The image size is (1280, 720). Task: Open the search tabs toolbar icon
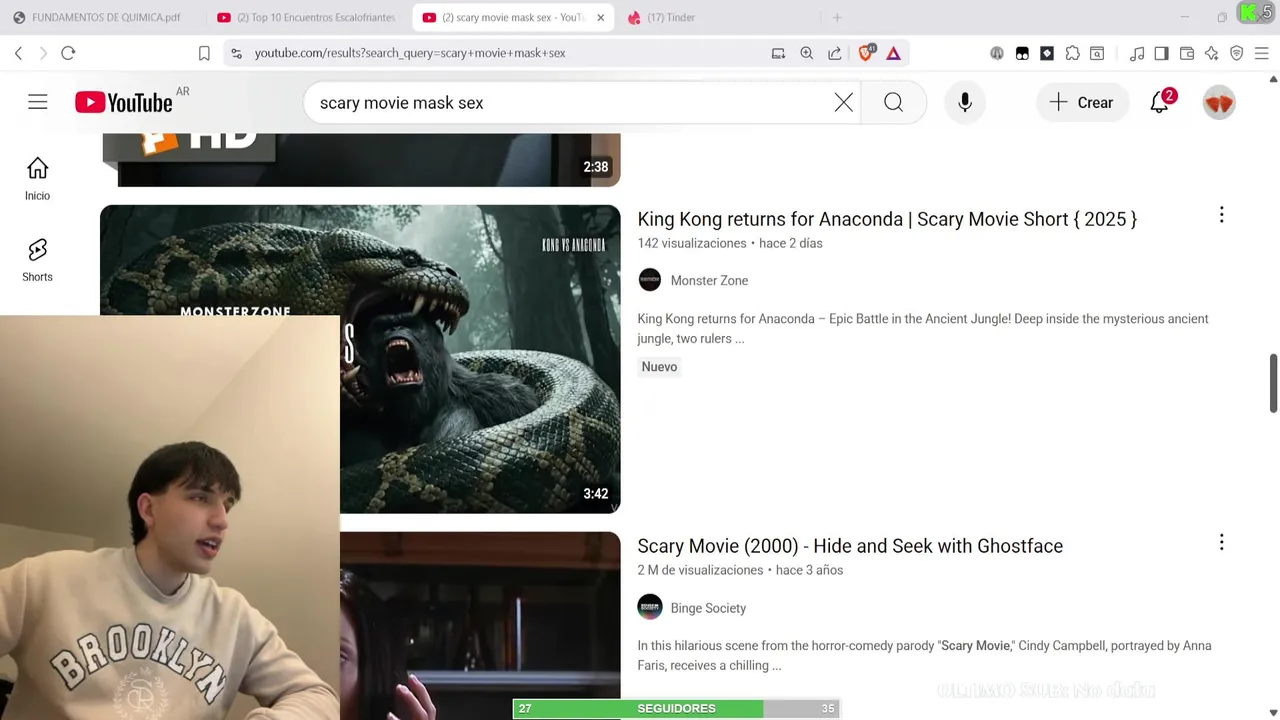coord(1097,53)
